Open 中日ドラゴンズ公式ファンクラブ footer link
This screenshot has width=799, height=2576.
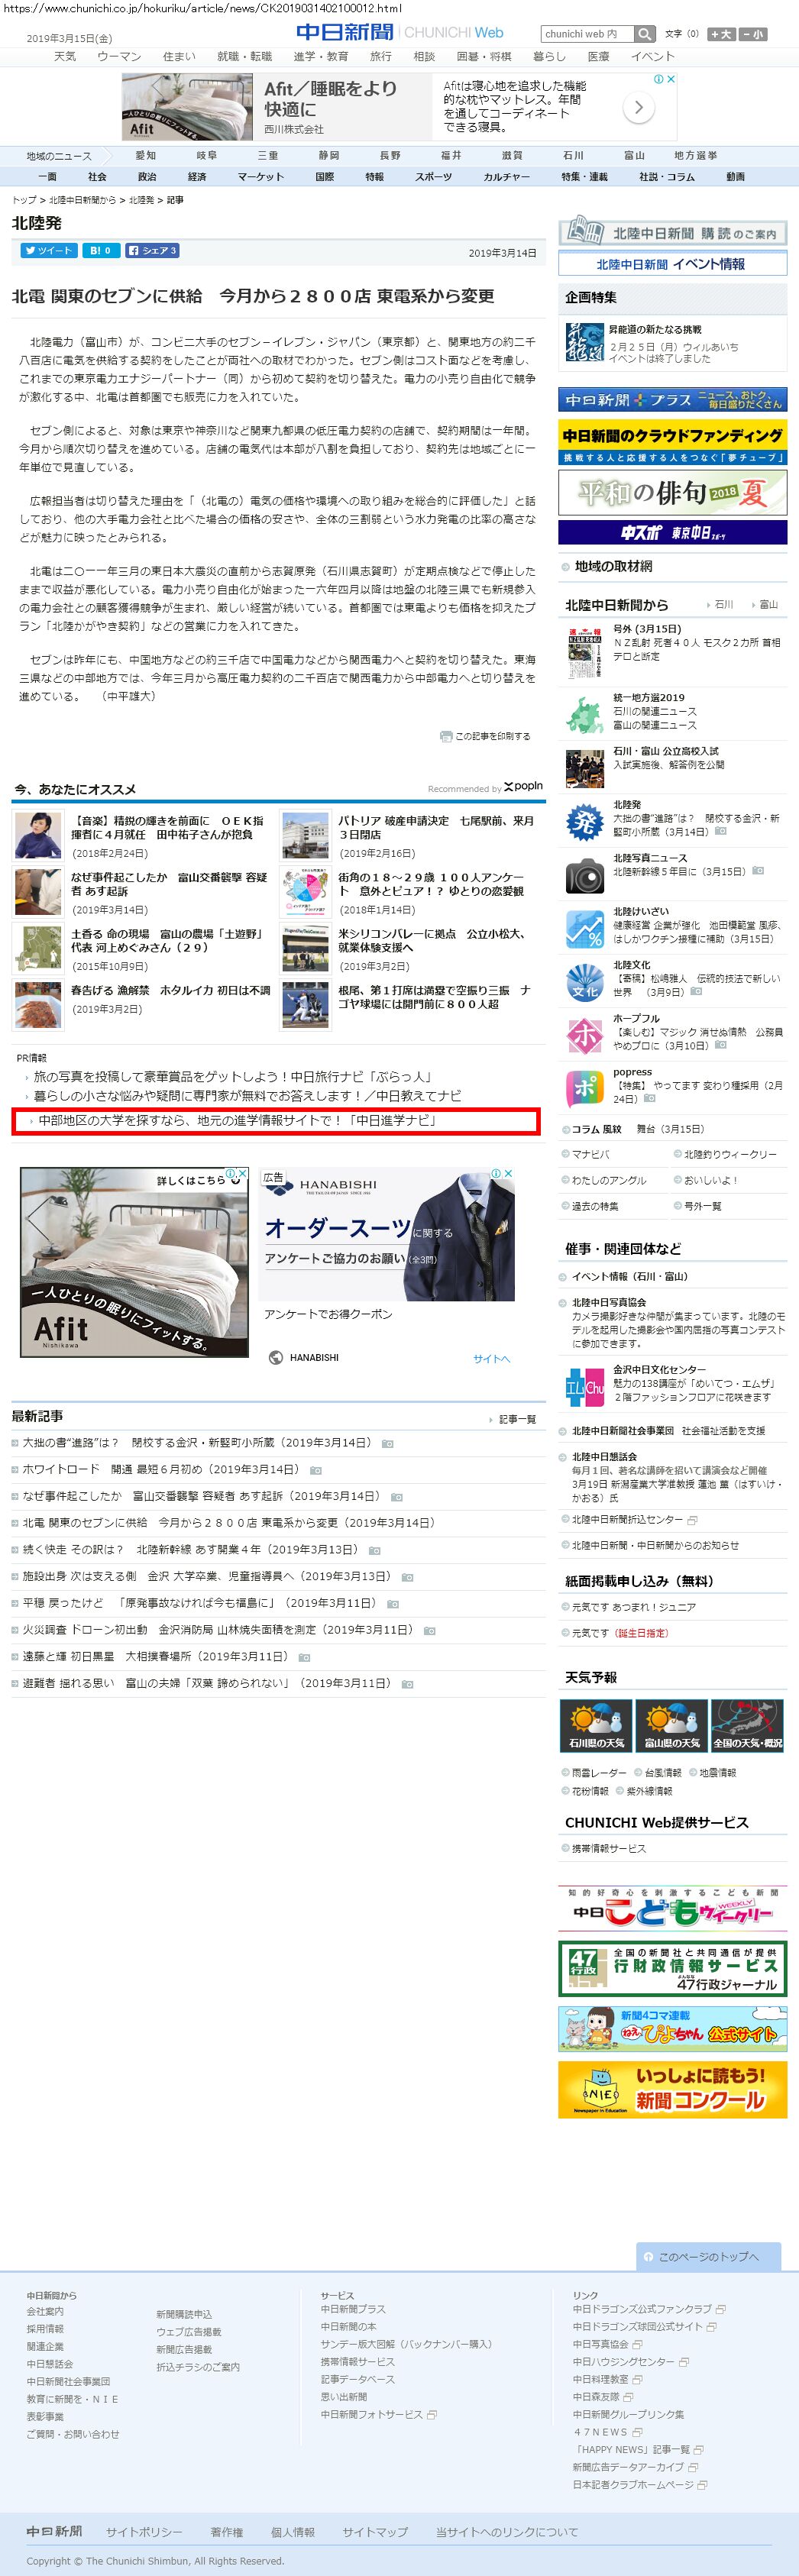pos(642,2309)
